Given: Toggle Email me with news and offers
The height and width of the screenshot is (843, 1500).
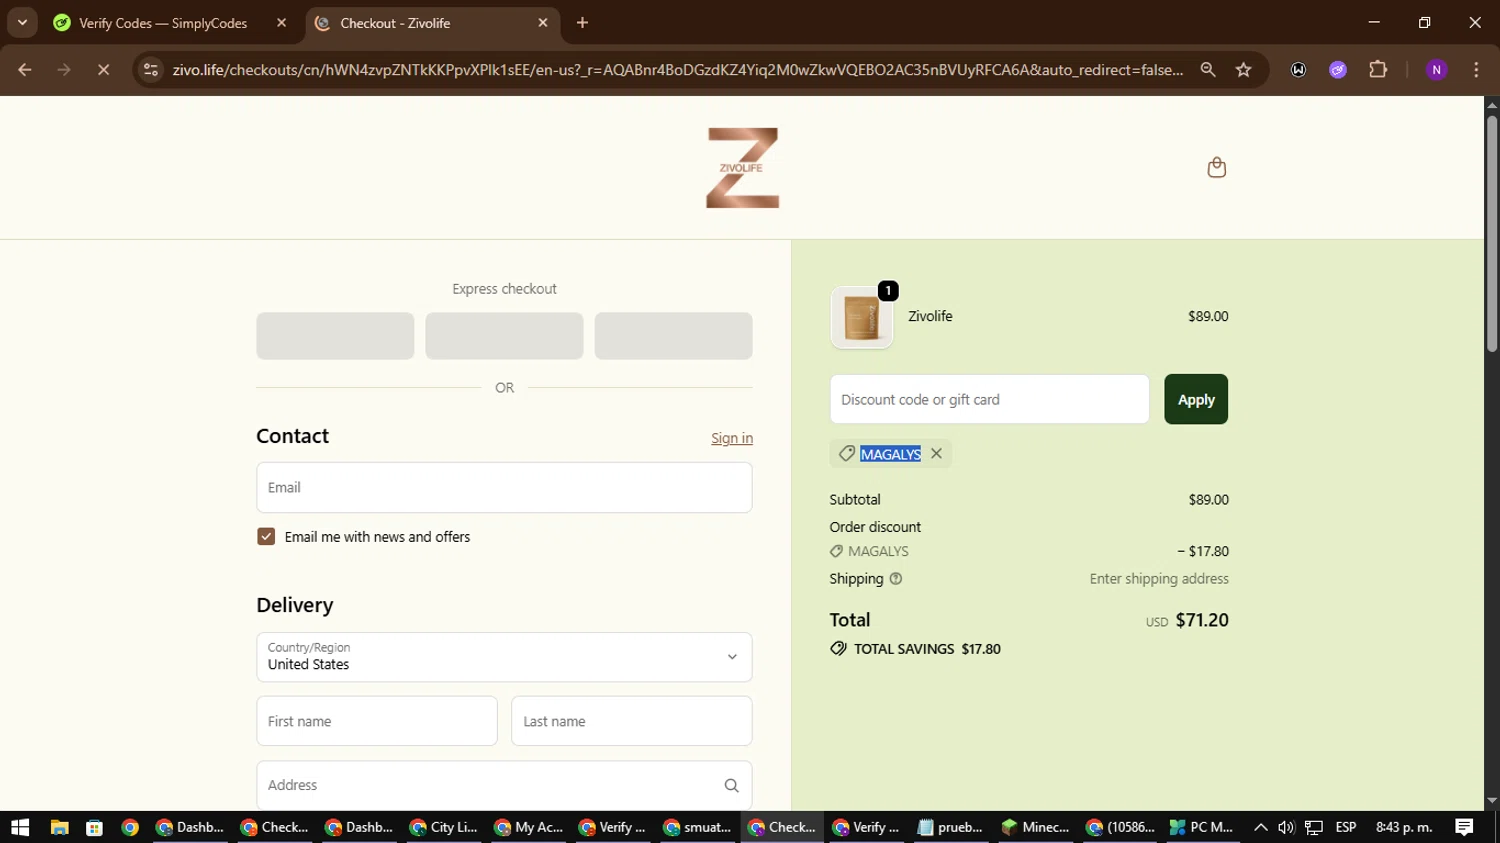Looking at the screenshot, I should [x=266, y=537].
